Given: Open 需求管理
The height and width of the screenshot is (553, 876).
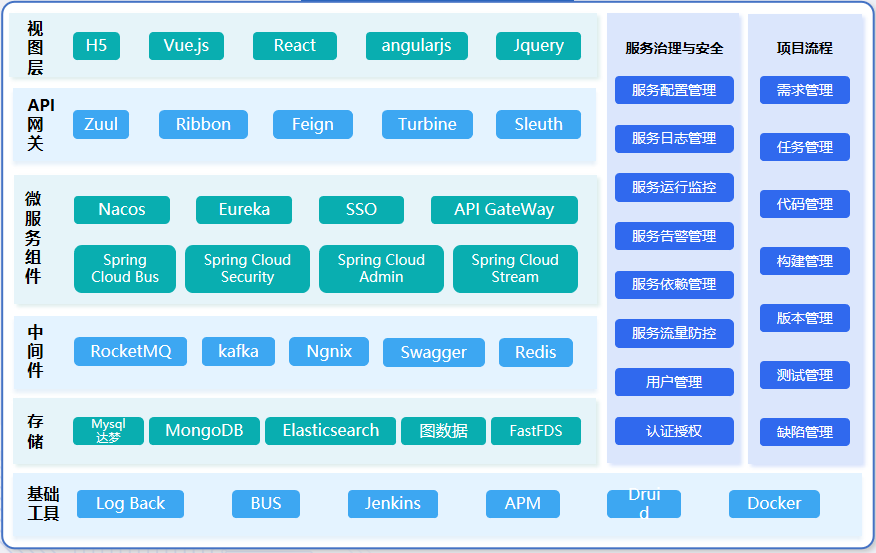Looking at the screenshot, I should 805,90.
